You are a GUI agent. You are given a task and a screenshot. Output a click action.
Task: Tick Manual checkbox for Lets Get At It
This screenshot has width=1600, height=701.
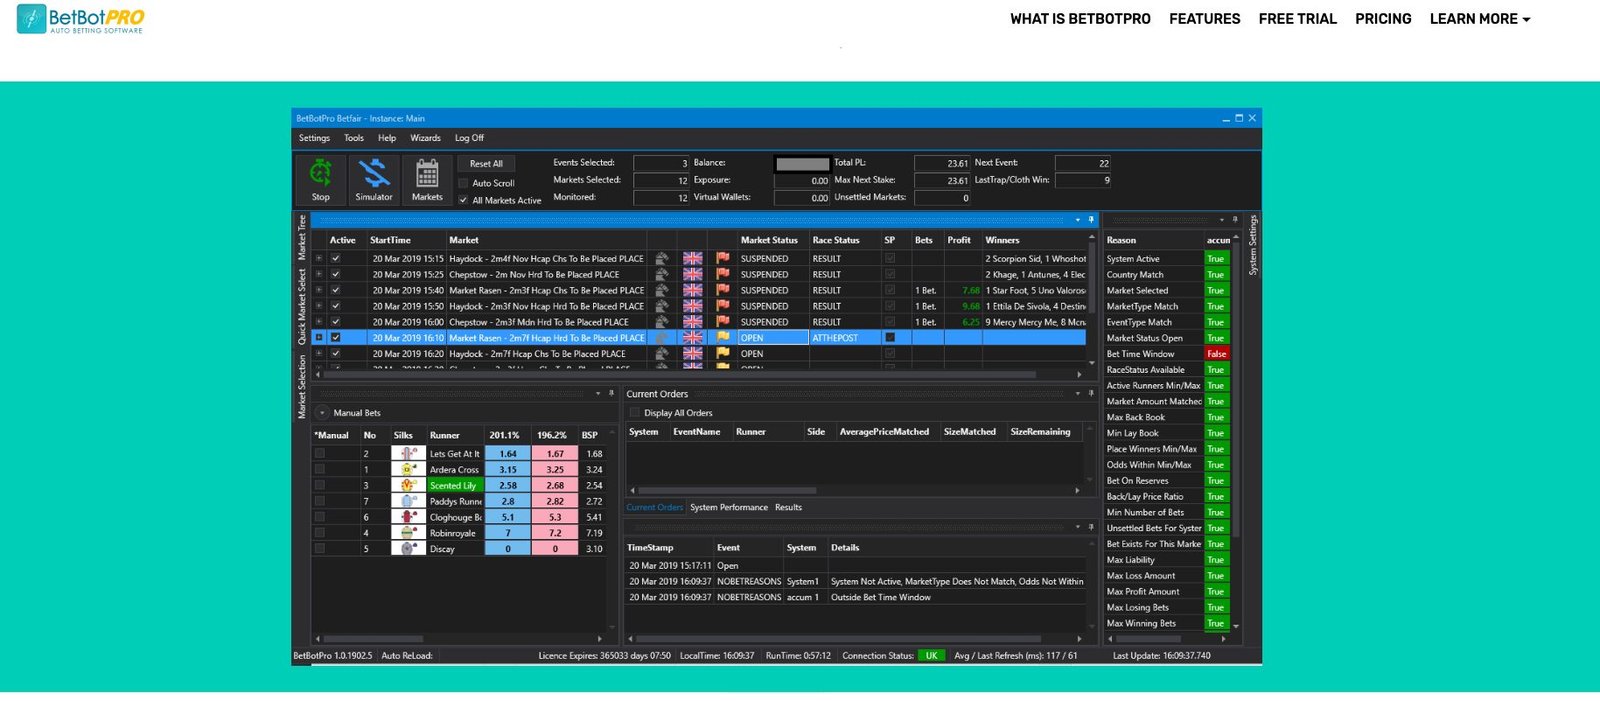pyautogui.click(x=320, y=454)
